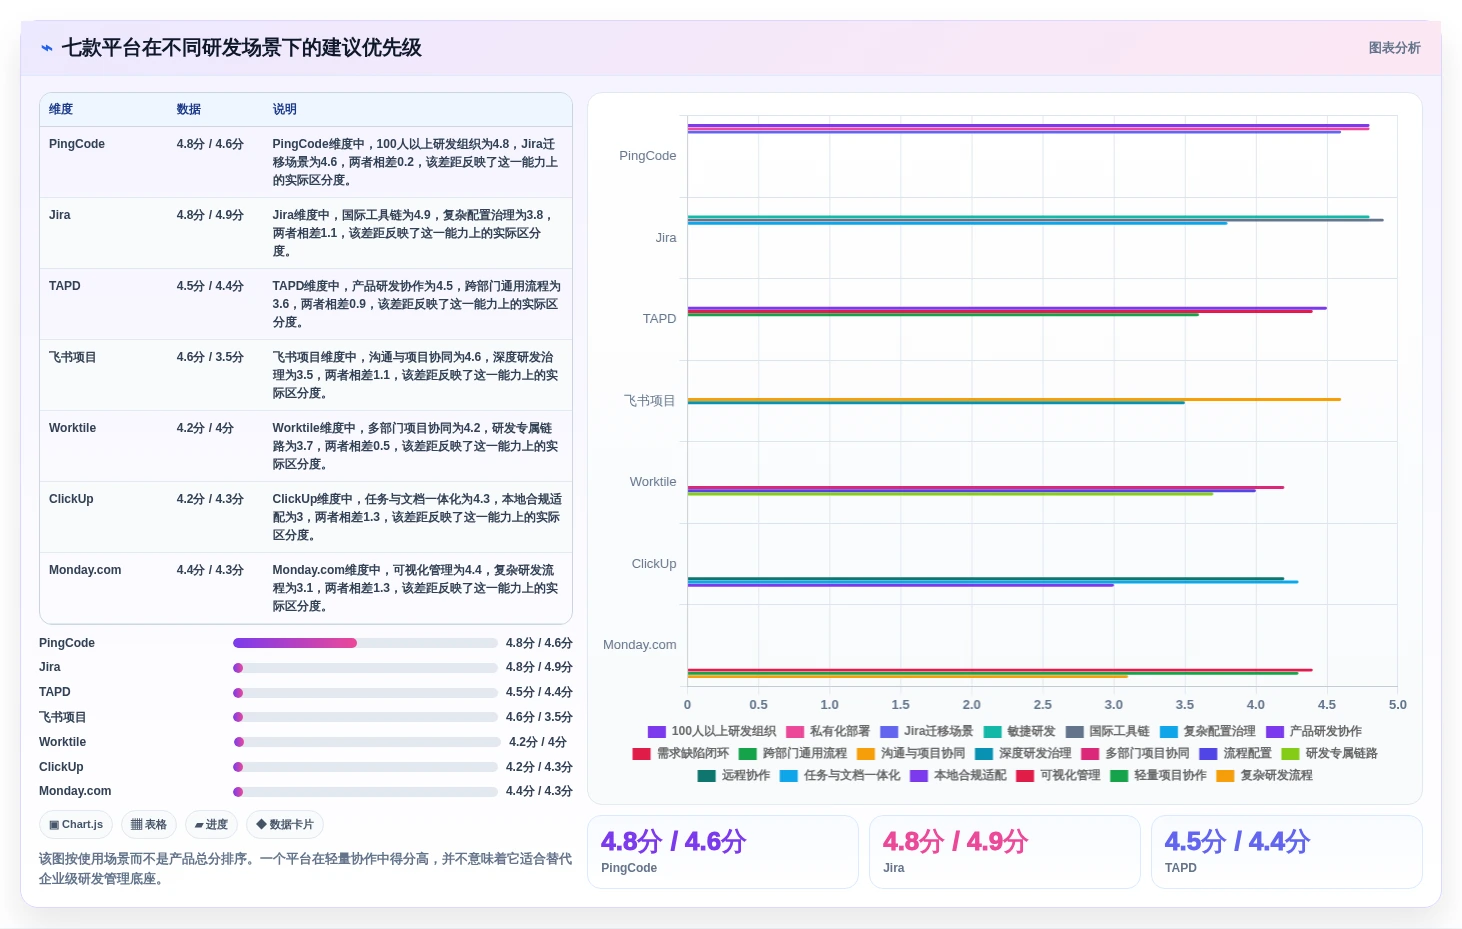Click the footnote starting with 该图按使用场景
This screenshot has height=929, width=1462.
tap(305, 869)
